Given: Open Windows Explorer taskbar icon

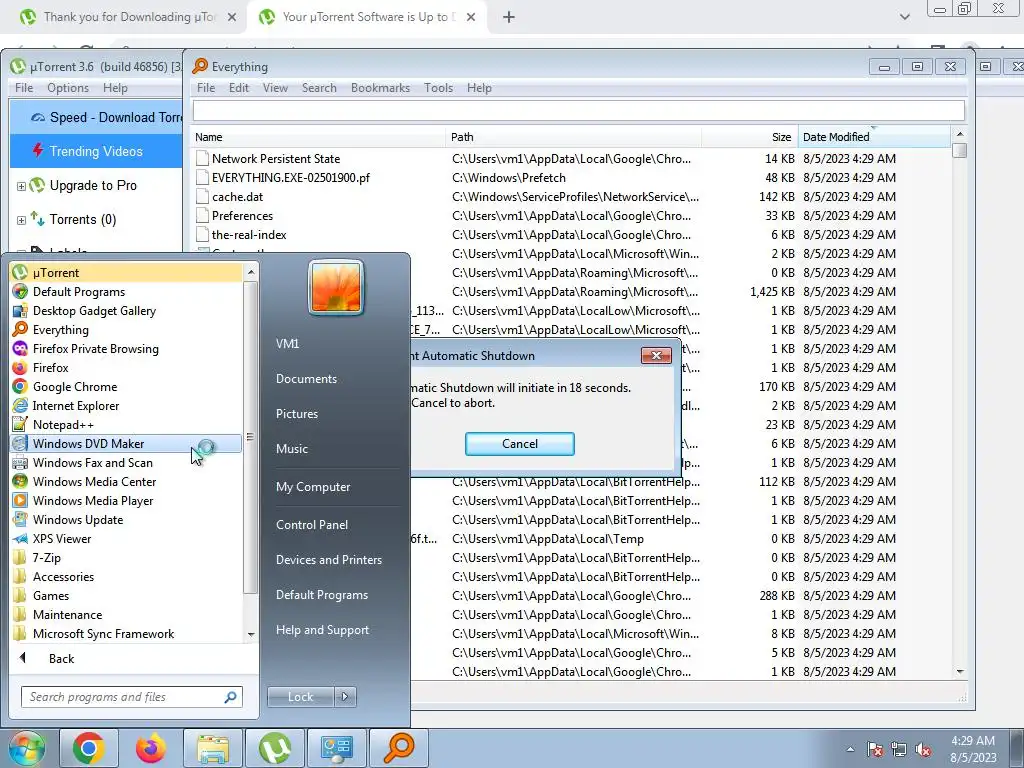Looking at the screenshot, I should coord(213,748).
